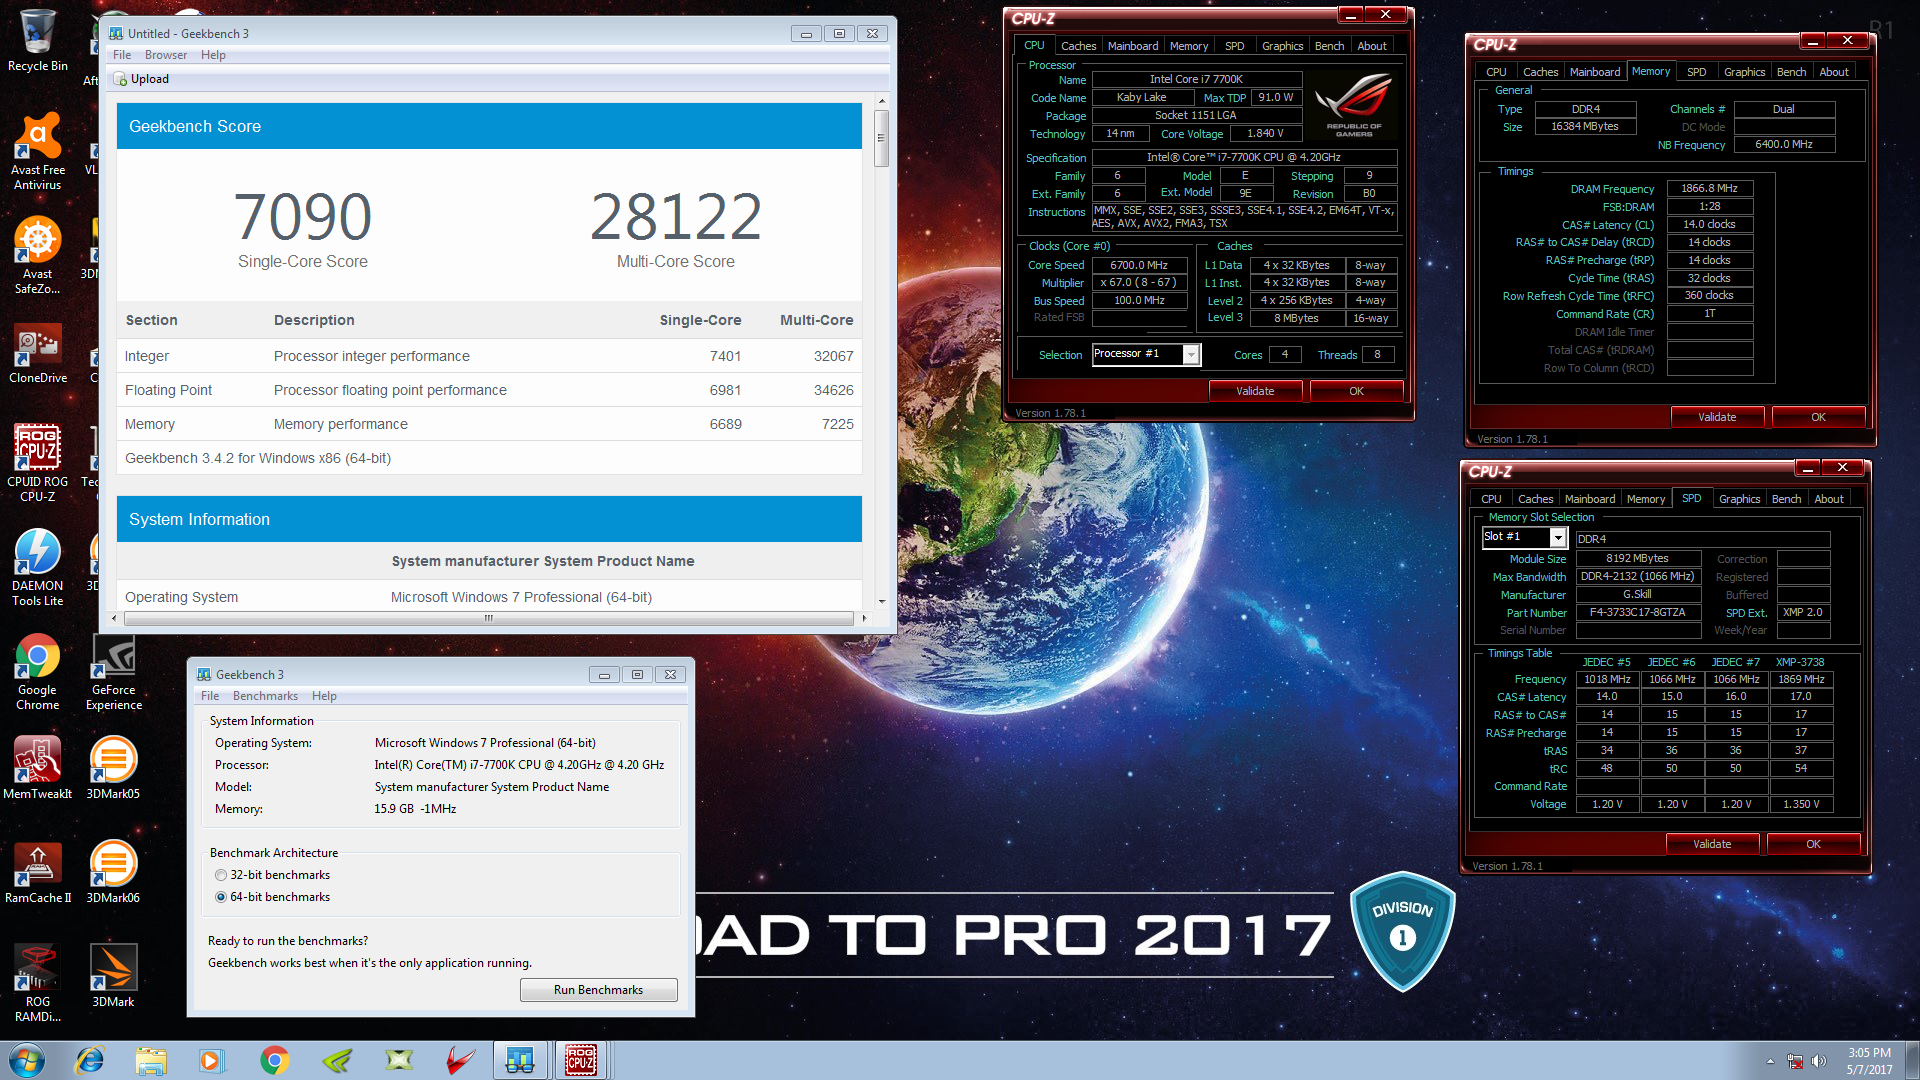Open the Recycle Bin desktop icon
This screenshot has height=1080, width=1920.
click(x=37, y=40)
